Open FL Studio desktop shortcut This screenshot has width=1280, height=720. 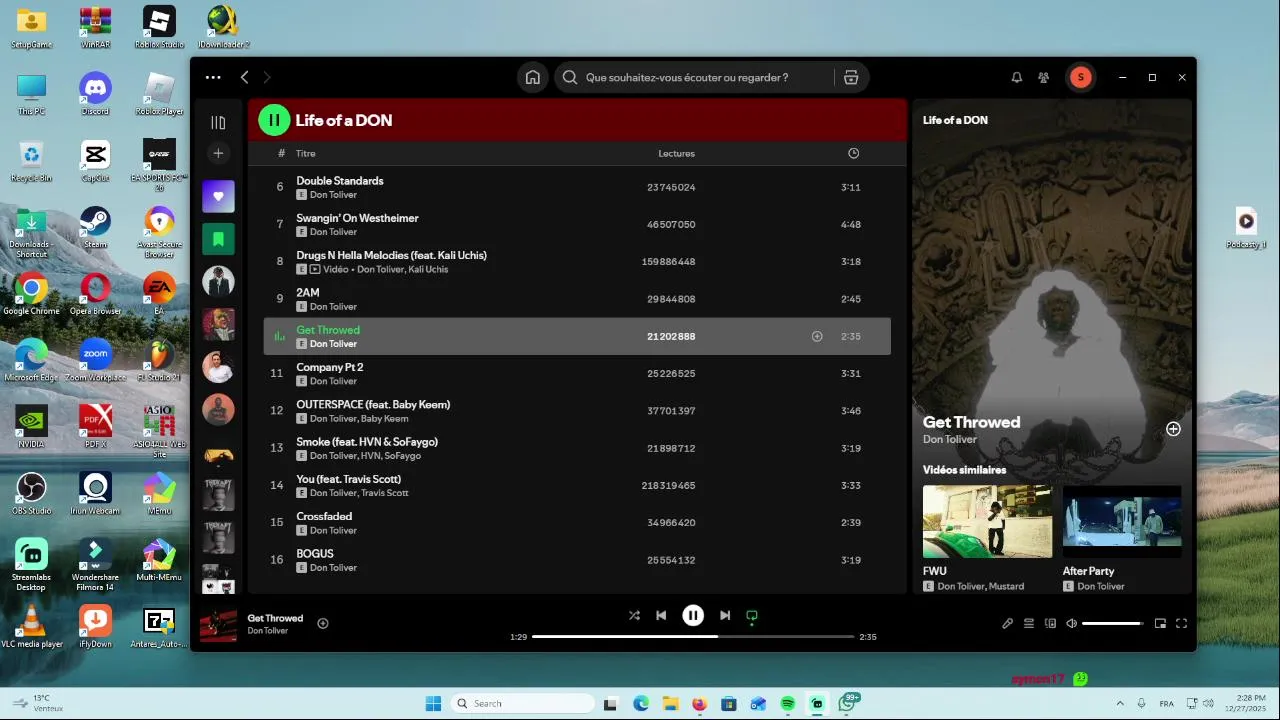click(x=159, y=360)
